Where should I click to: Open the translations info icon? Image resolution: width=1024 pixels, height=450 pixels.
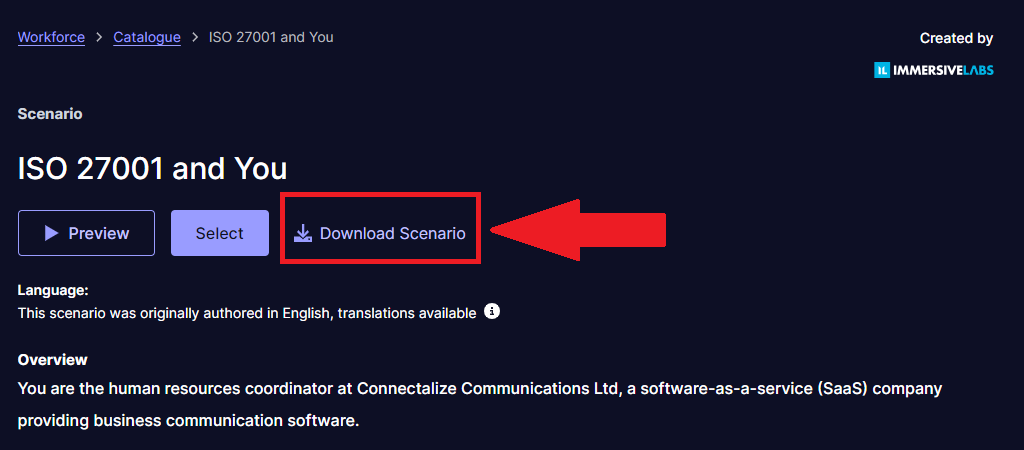click(492, 312)
